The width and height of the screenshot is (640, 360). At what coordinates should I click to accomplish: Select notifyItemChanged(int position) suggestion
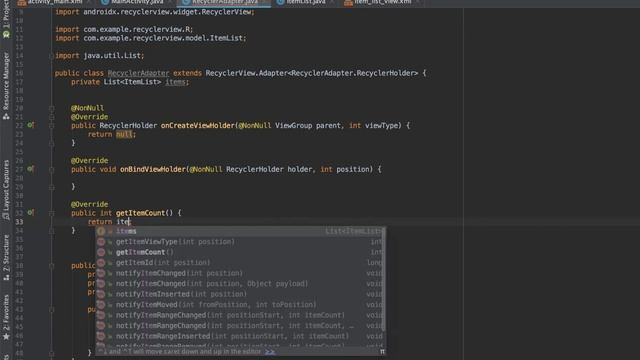[x=240, y=273]
